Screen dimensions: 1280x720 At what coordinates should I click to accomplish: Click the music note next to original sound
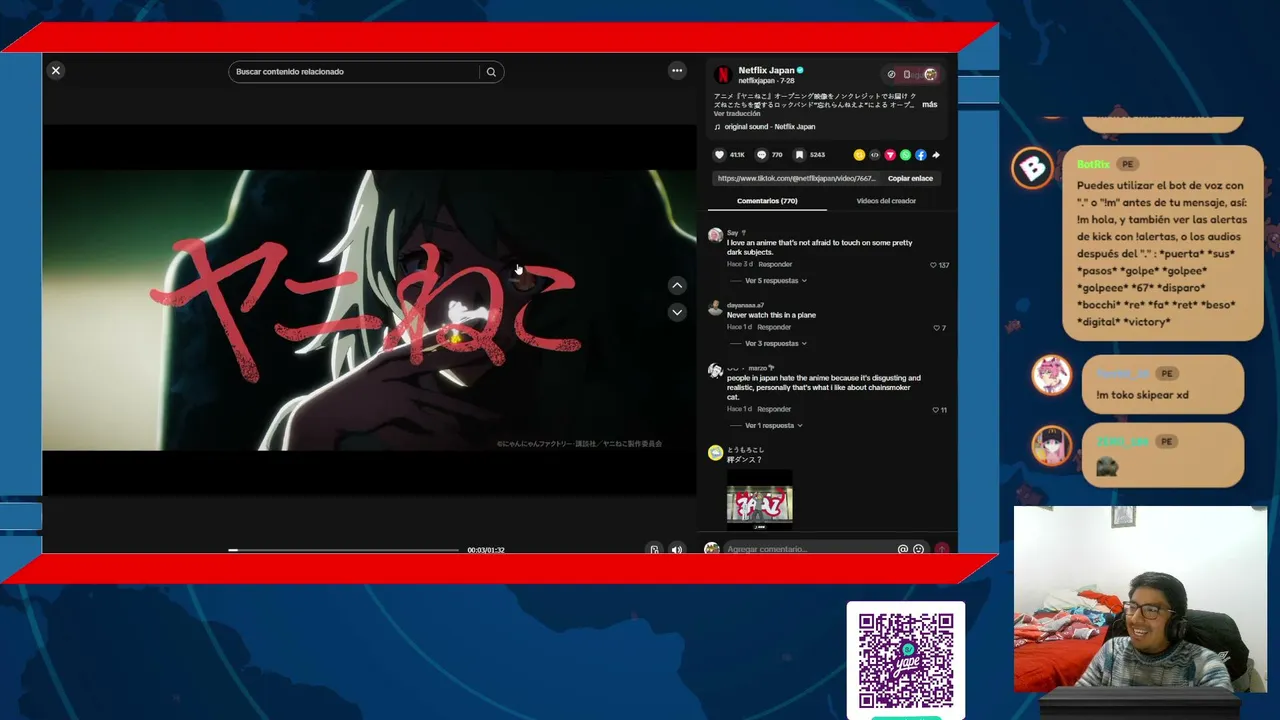click(717, 127)
